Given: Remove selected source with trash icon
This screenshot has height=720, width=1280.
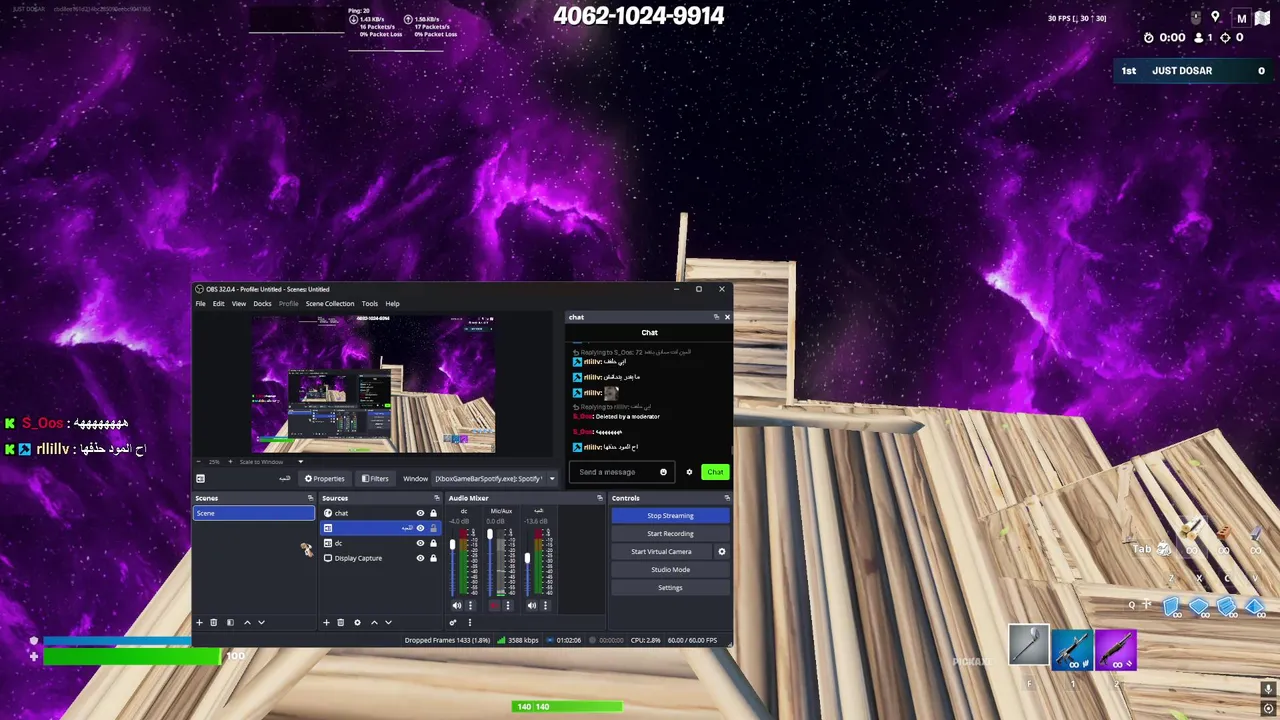Looking at the screenshot, I should [340, 623].
